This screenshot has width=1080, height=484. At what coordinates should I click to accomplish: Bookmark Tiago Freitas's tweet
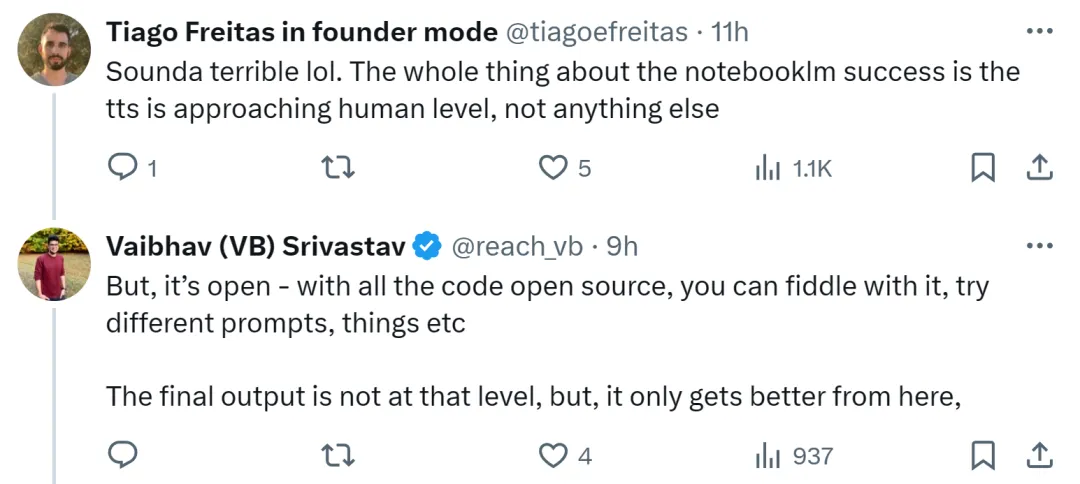pyautogui.click(x=983, y=168)
